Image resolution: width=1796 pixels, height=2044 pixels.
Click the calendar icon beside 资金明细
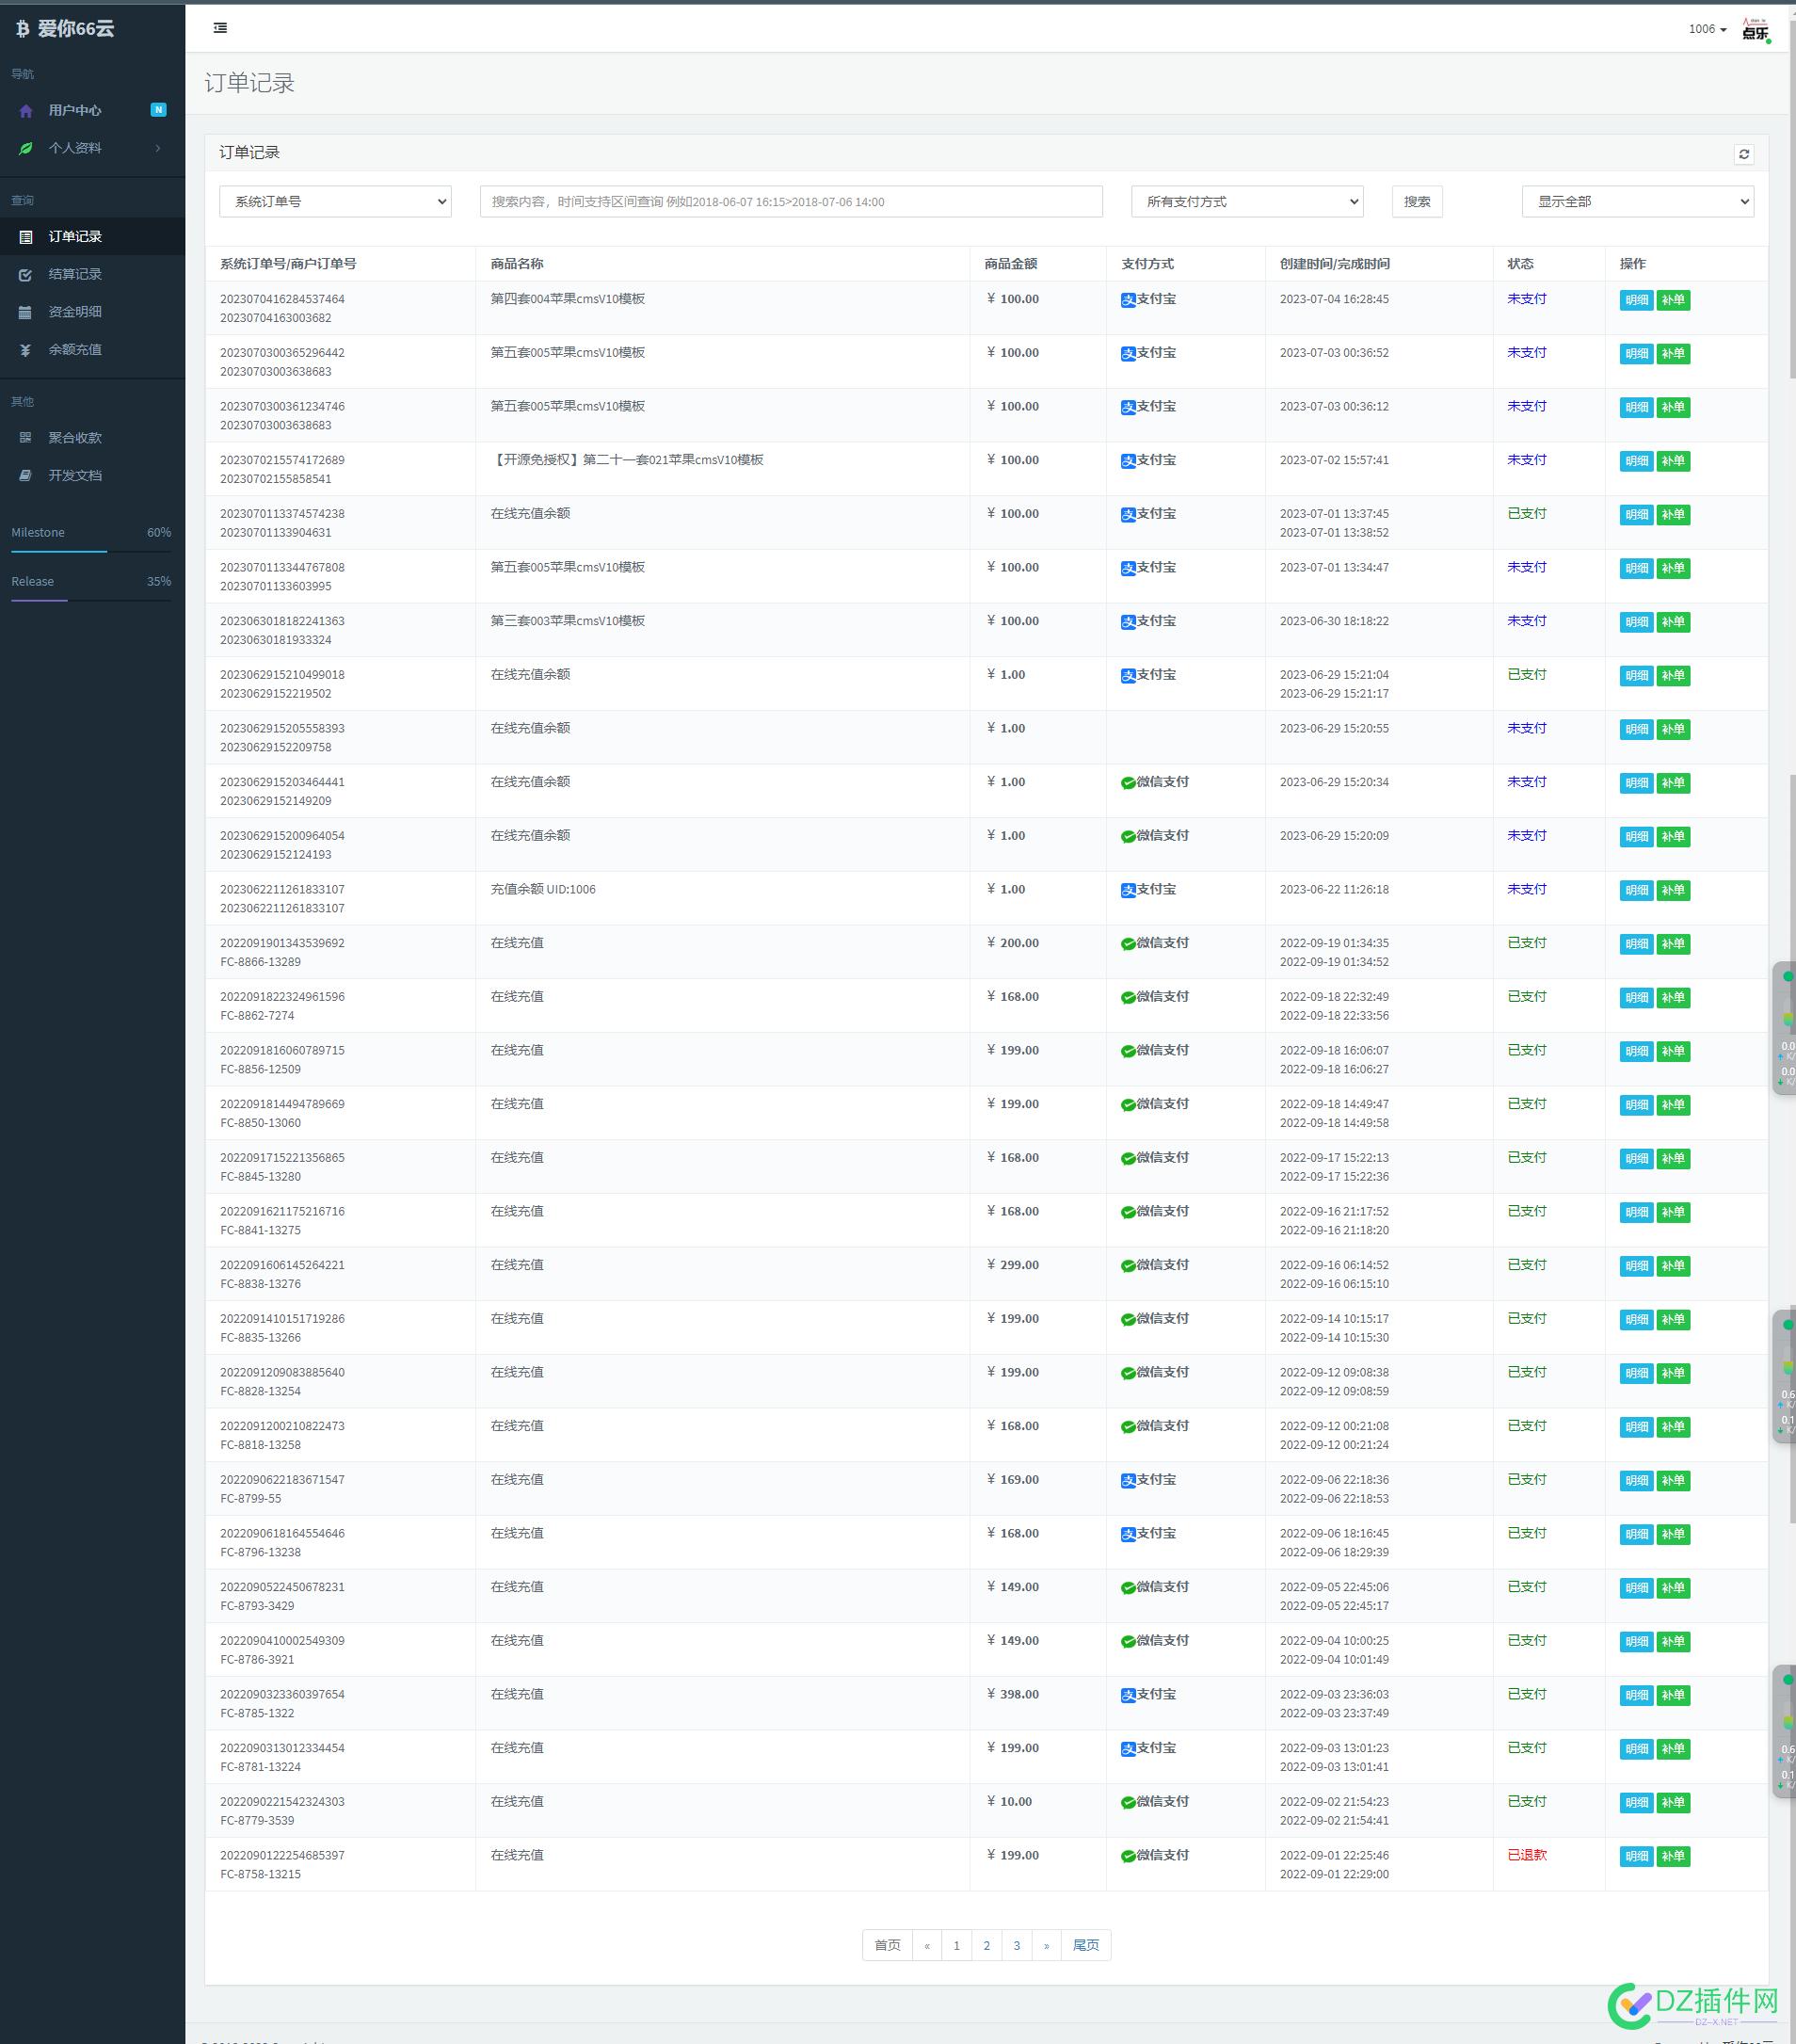point(26,312)
